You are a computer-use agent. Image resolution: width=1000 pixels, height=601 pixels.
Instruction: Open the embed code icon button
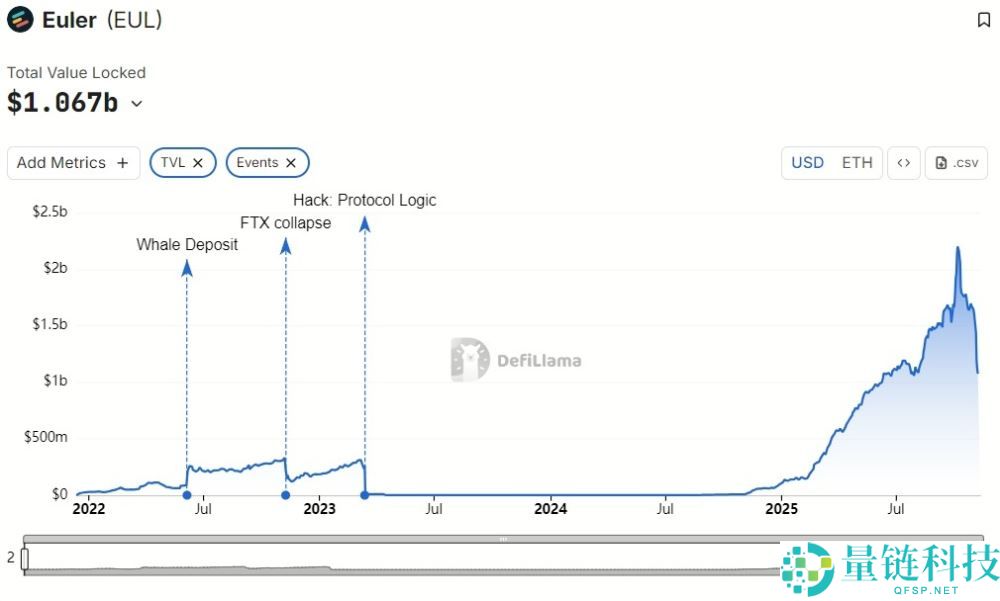tap(903, 162)
